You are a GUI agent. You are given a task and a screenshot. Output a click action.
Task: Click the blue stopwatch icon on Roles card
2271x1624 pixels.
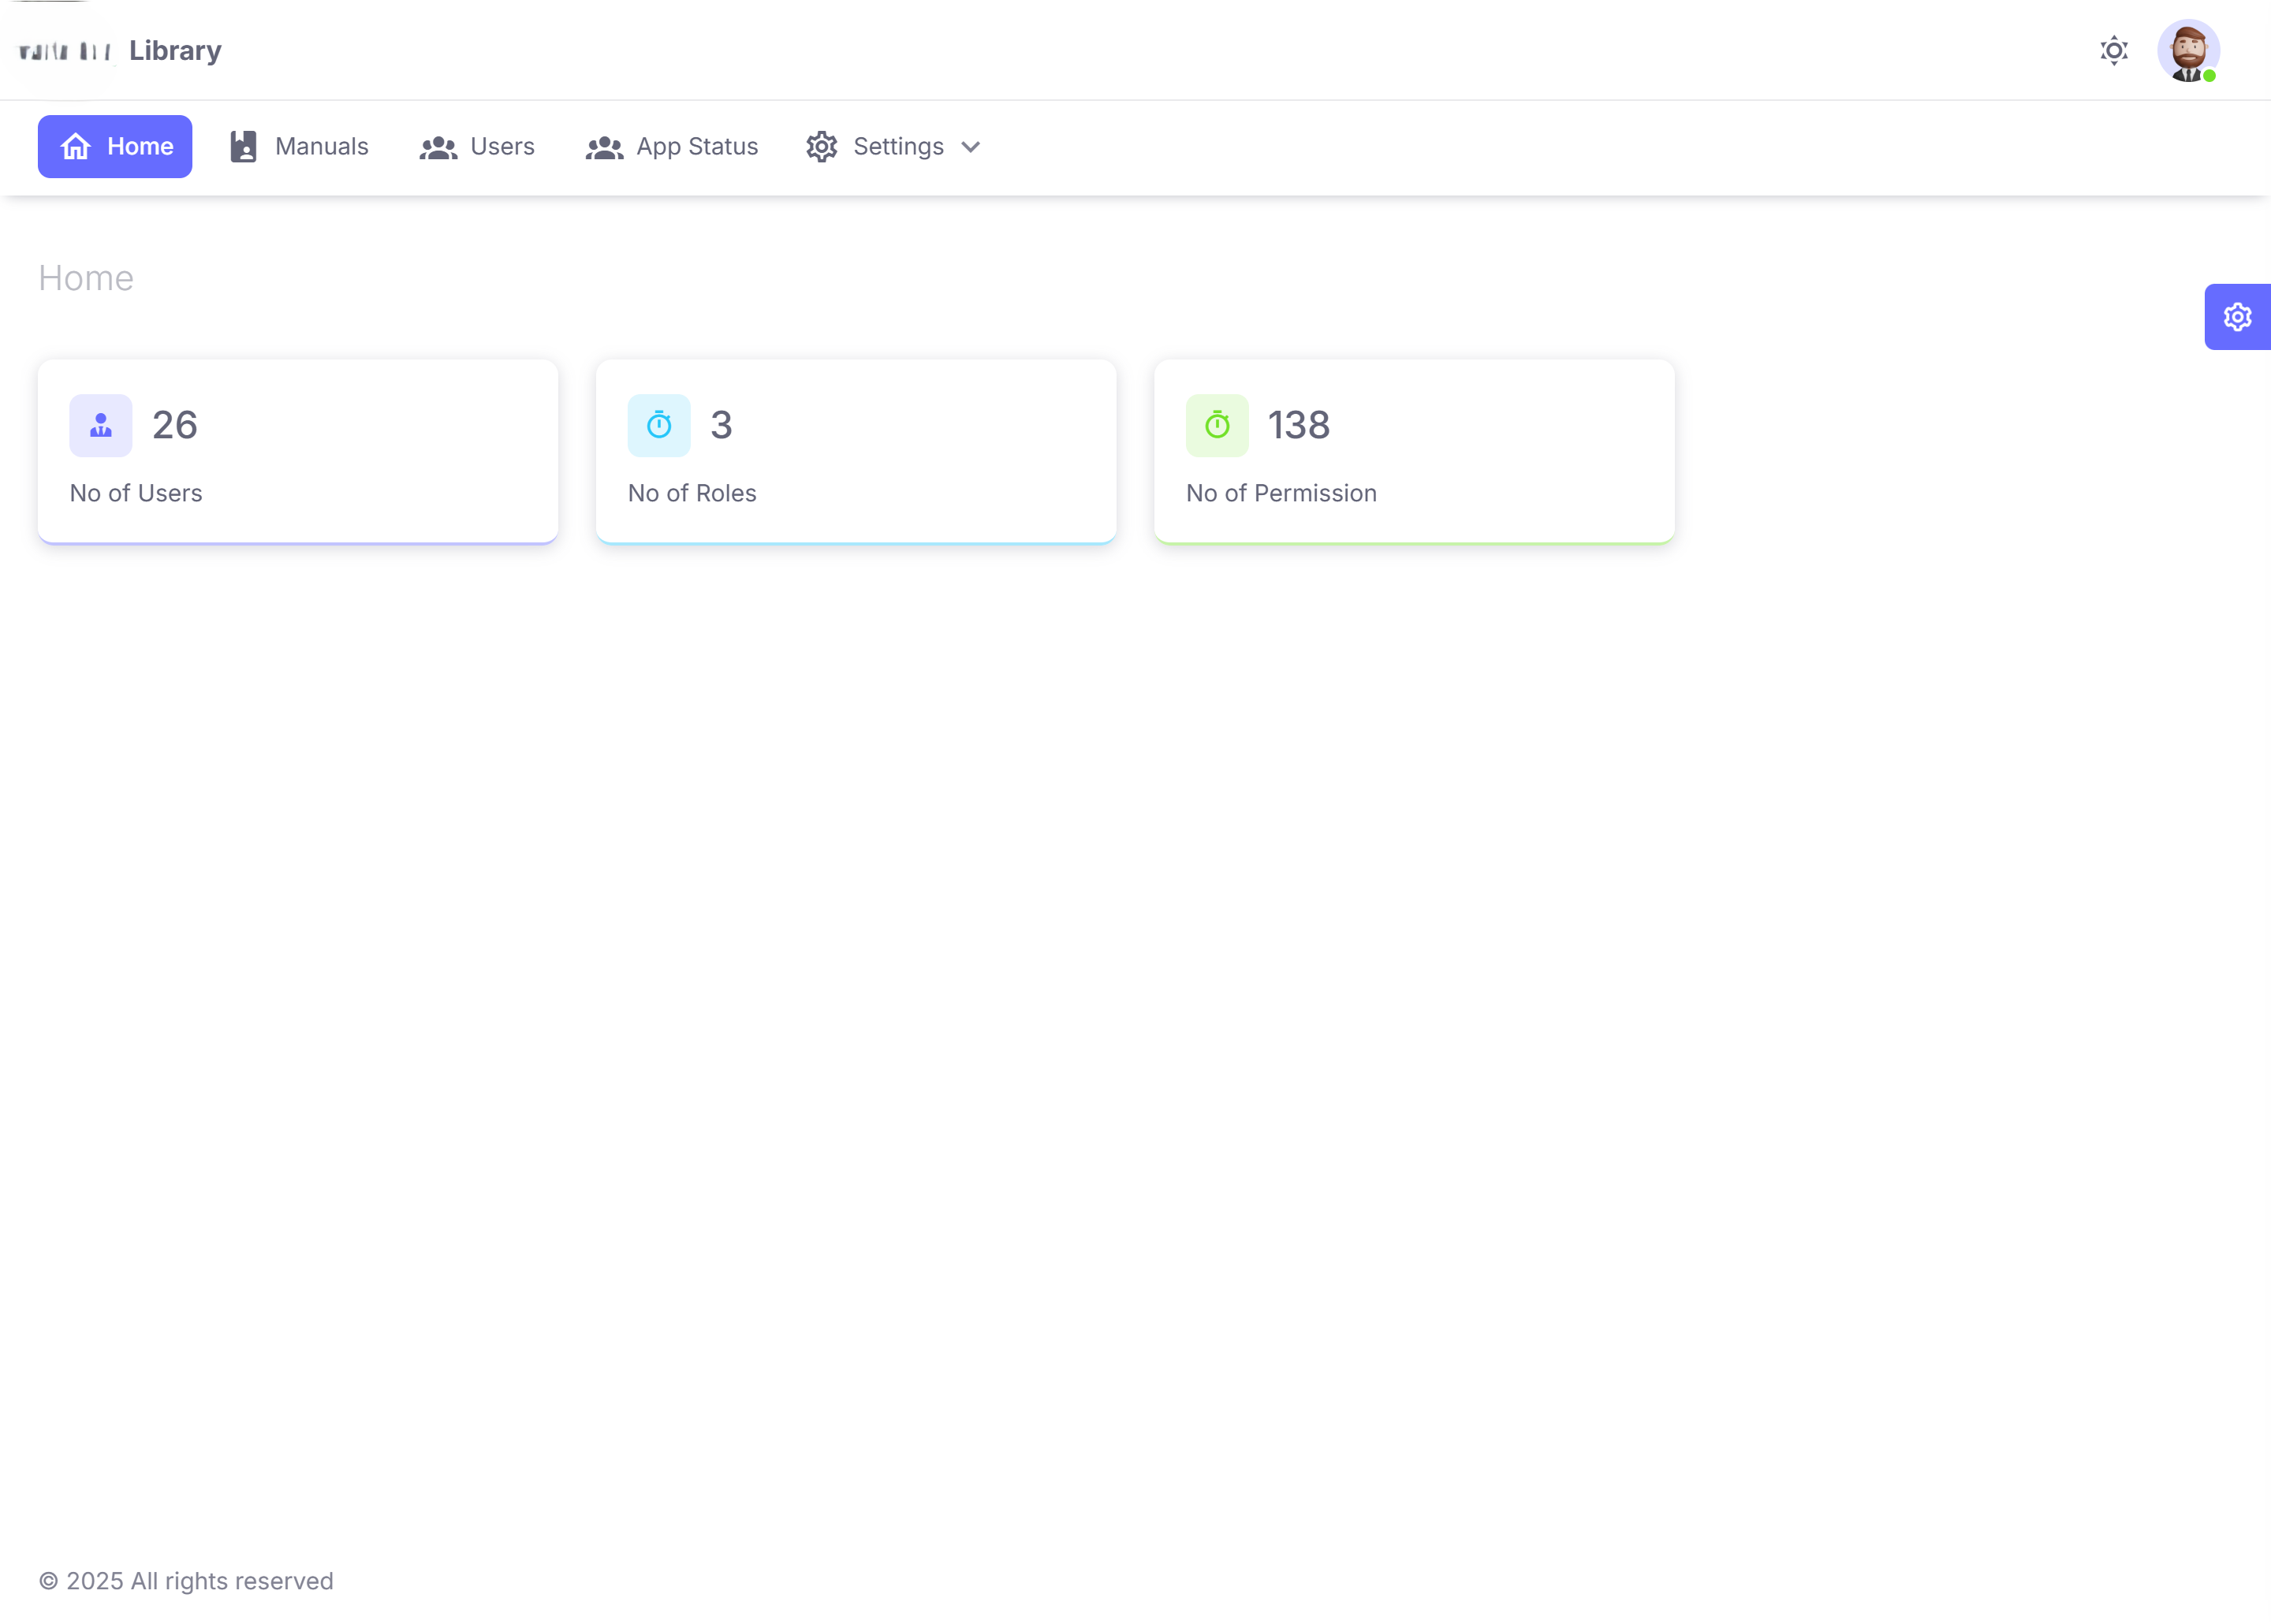coord(659,426)
